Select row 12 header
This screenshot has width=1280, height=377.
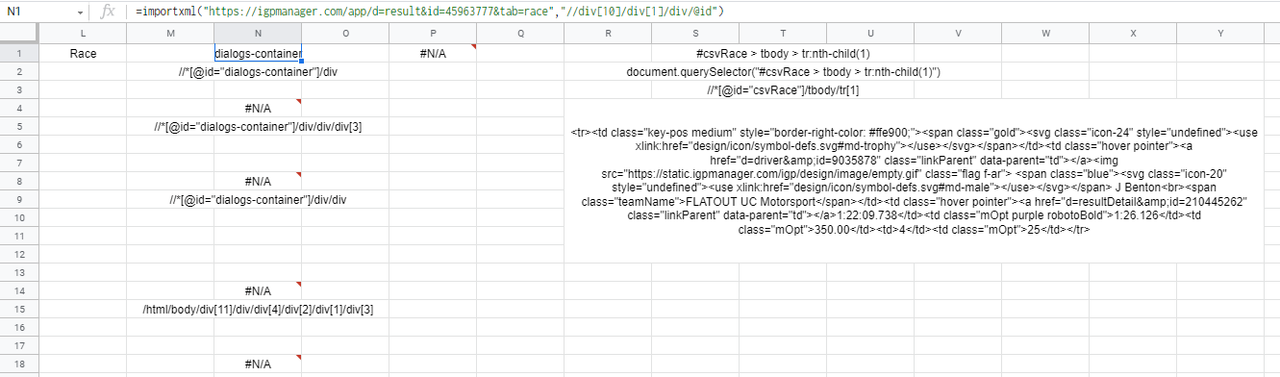[20, 254]
